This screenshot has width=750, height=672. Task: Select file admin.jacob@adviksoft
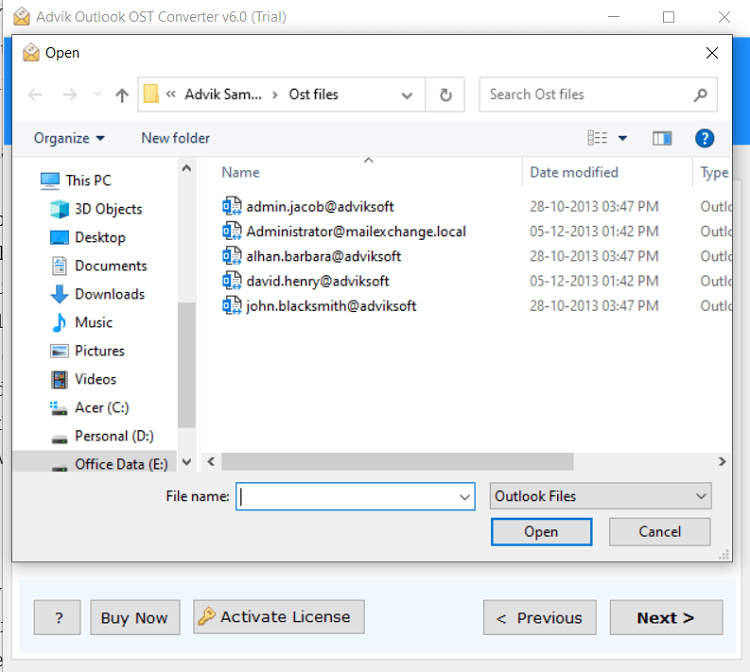point(320,207)
